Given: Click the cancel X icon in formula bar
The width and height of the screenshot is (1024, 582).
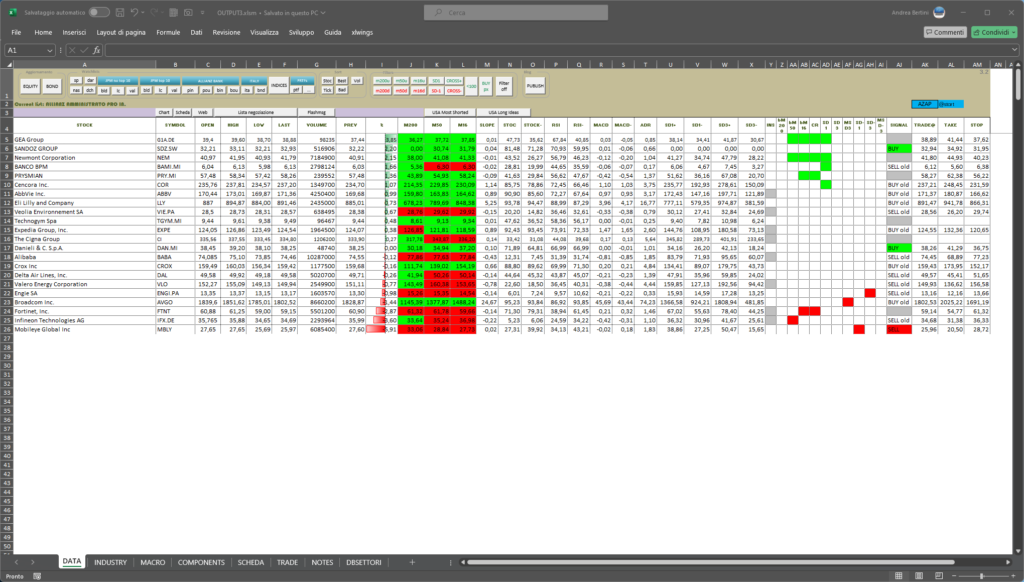Looking at the screenshot, I should [x=72, y=50].
